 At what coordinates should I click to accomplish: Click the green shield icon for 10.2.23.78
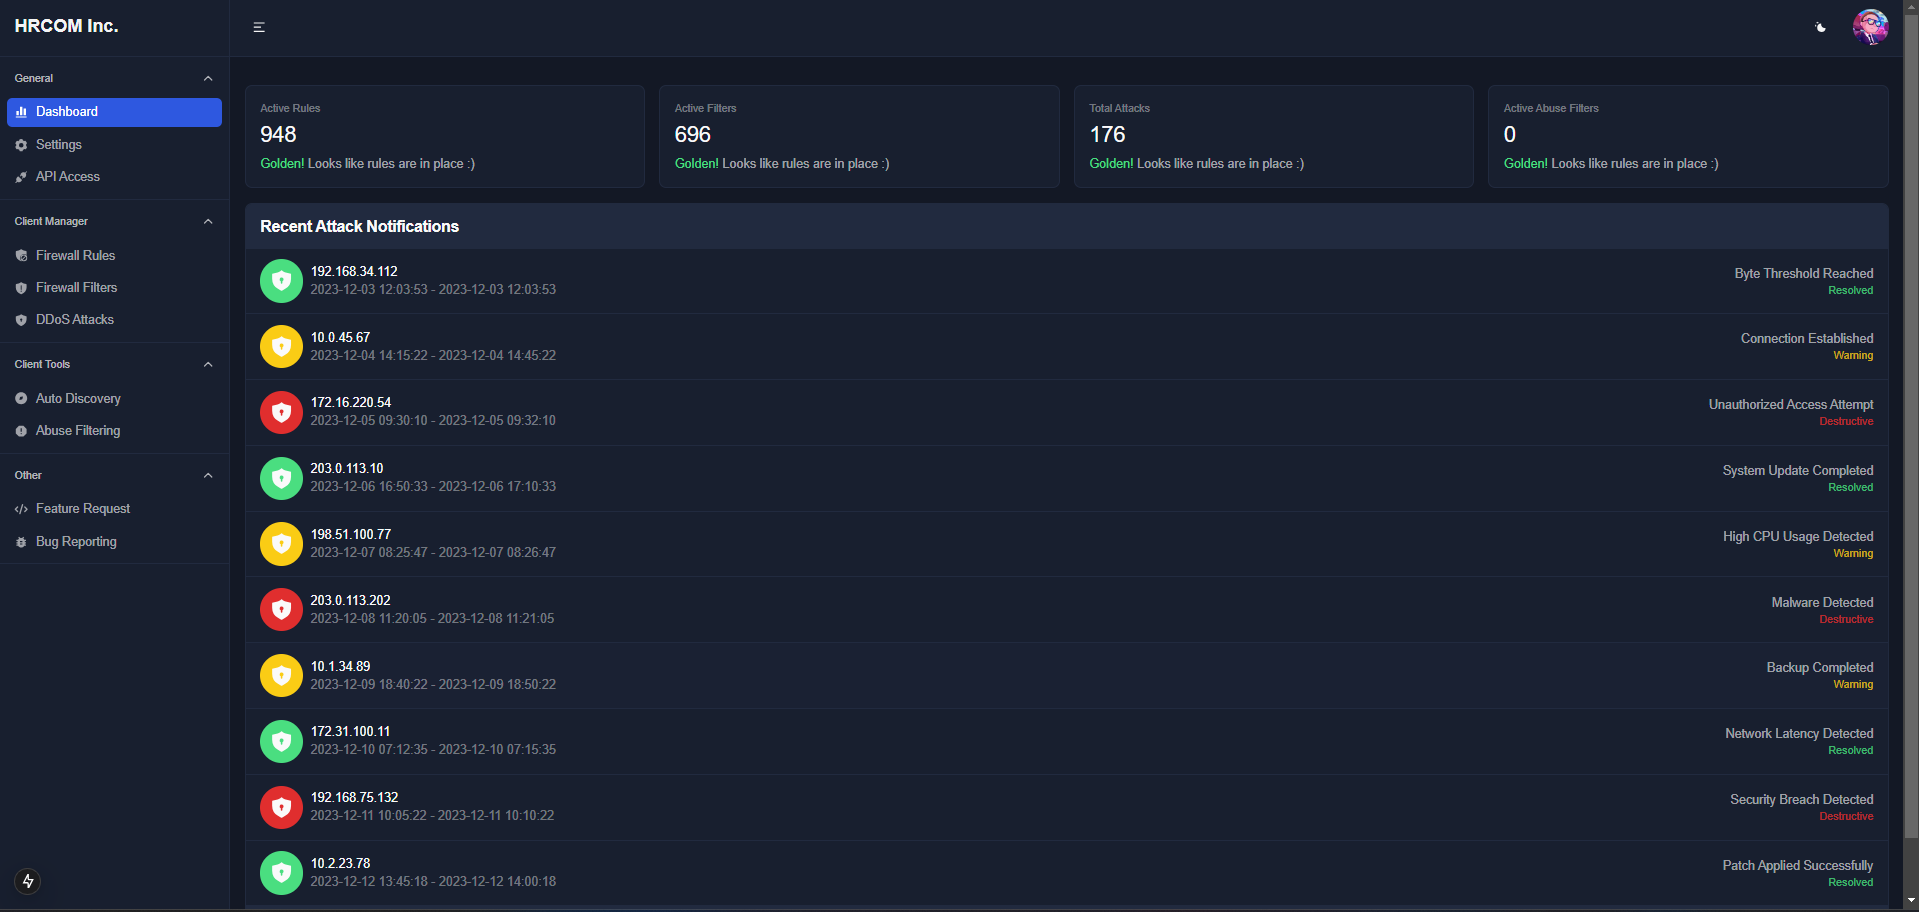click(x=281, y=872)
